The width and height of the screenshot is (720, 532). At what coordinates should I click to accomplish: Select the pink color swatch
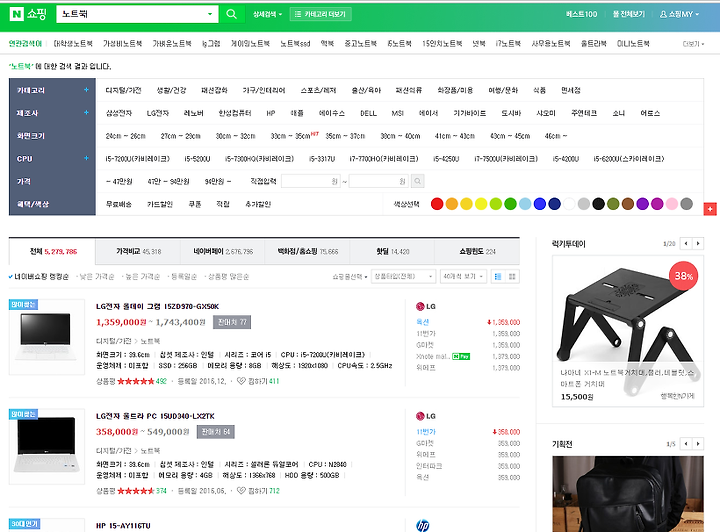(672, 204)
